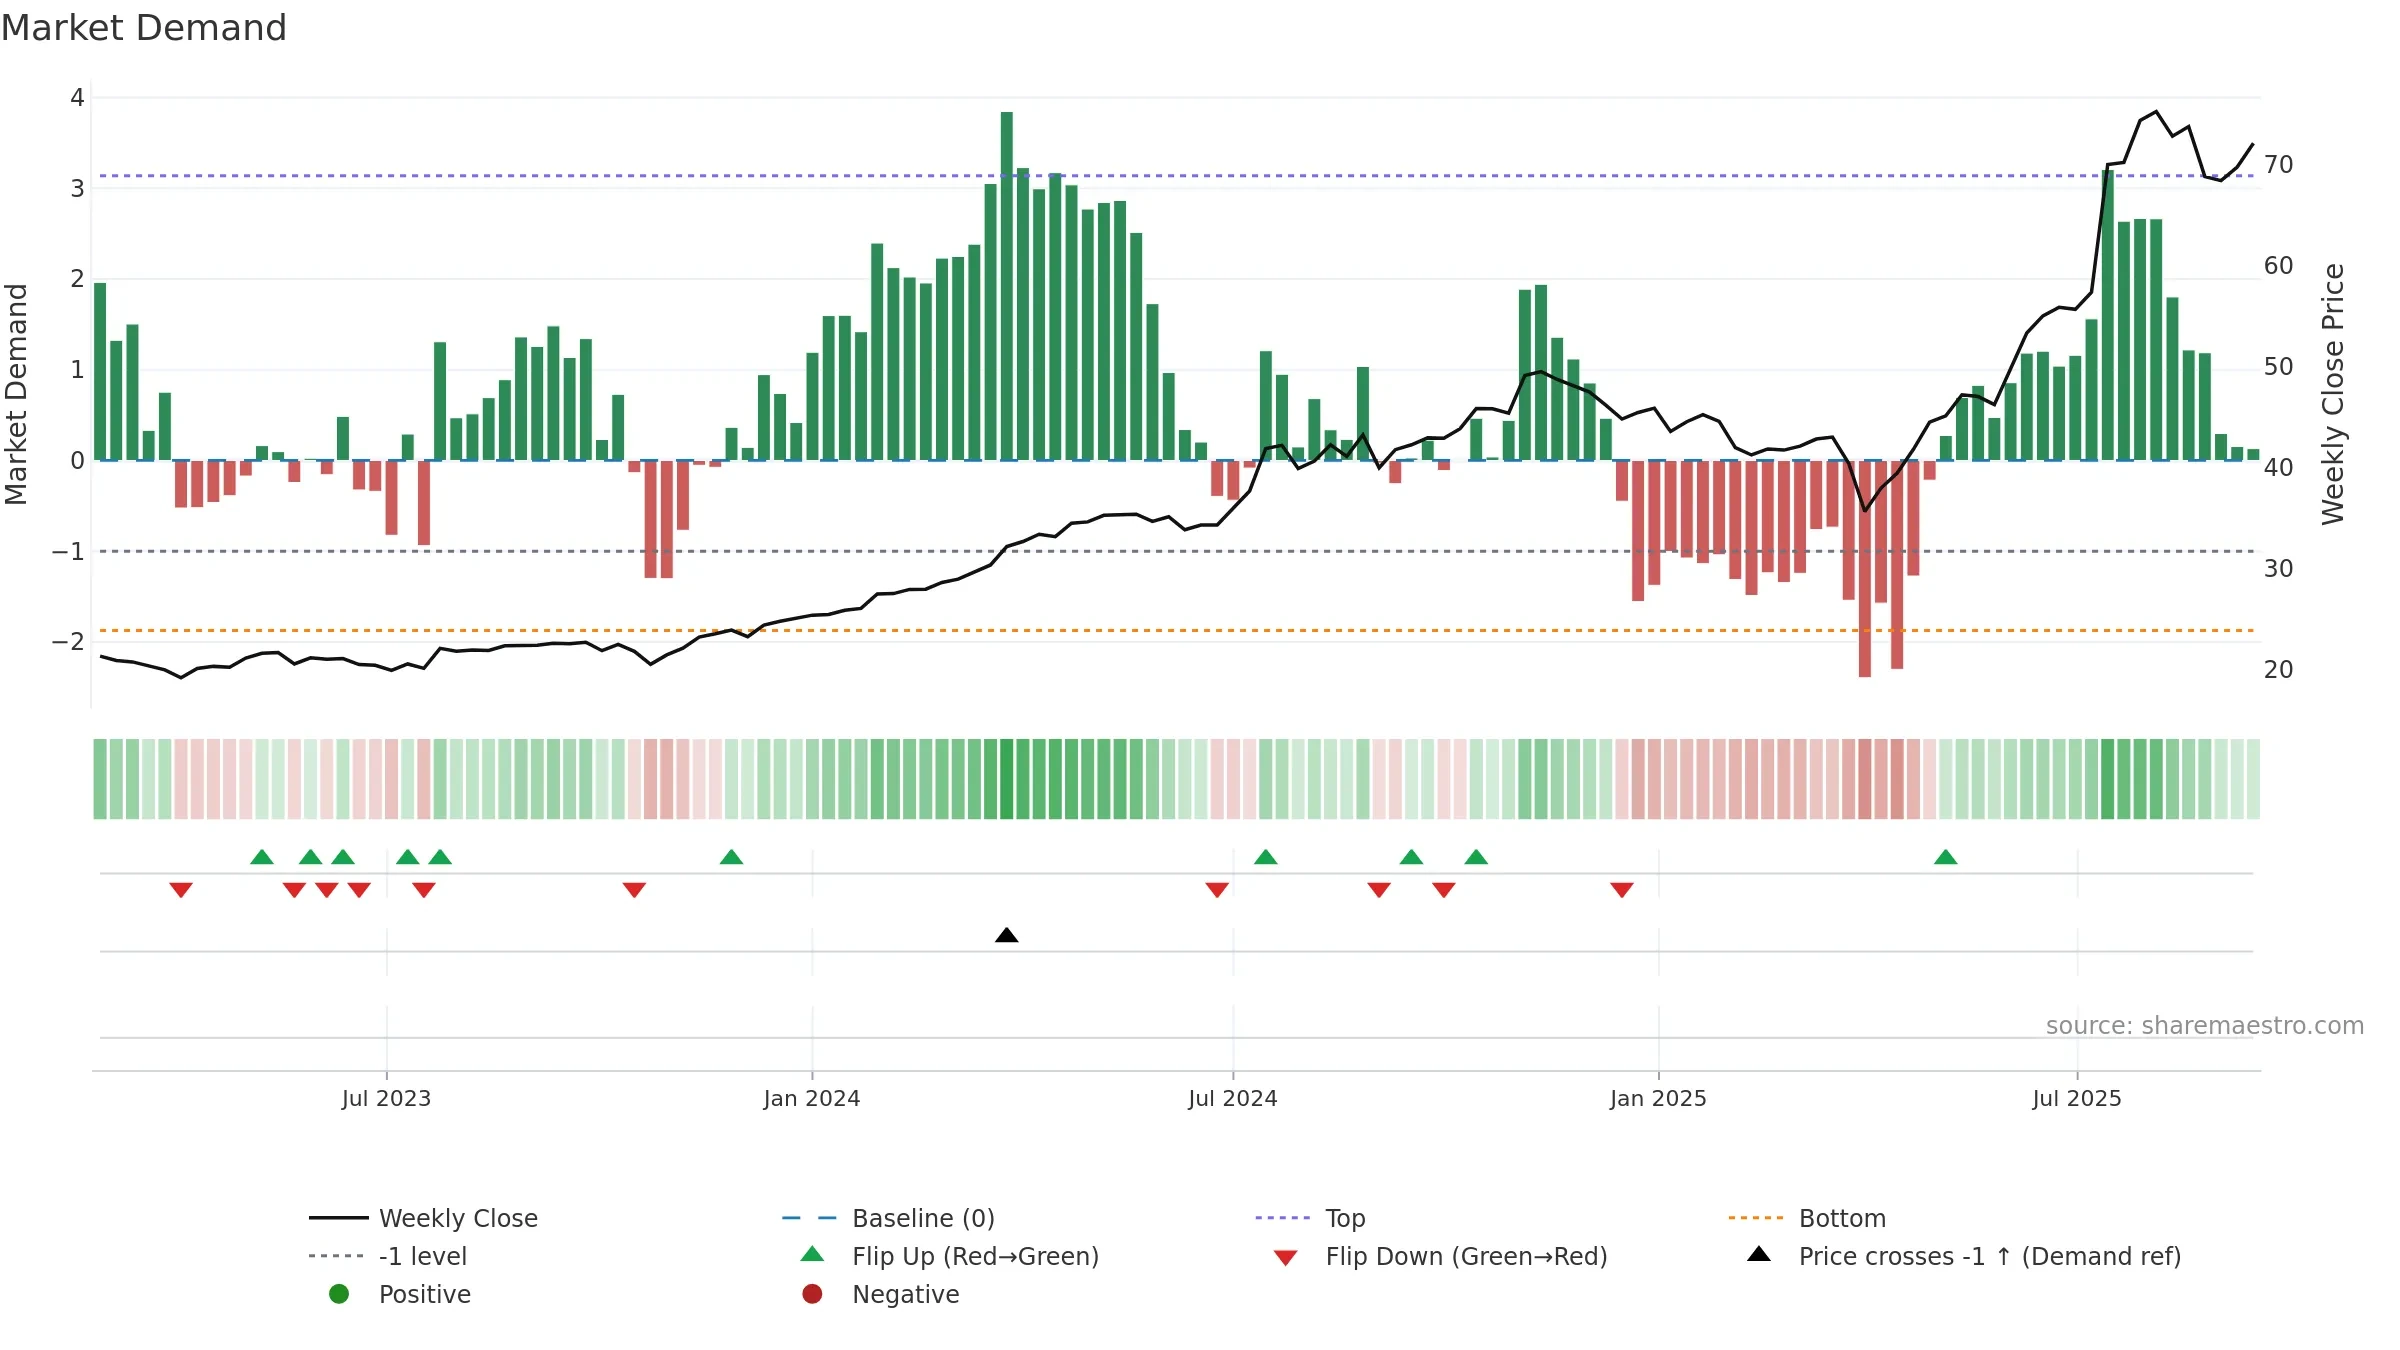
Task: Select the black price-cross marker on the timeline
Action: point(1007,935)
